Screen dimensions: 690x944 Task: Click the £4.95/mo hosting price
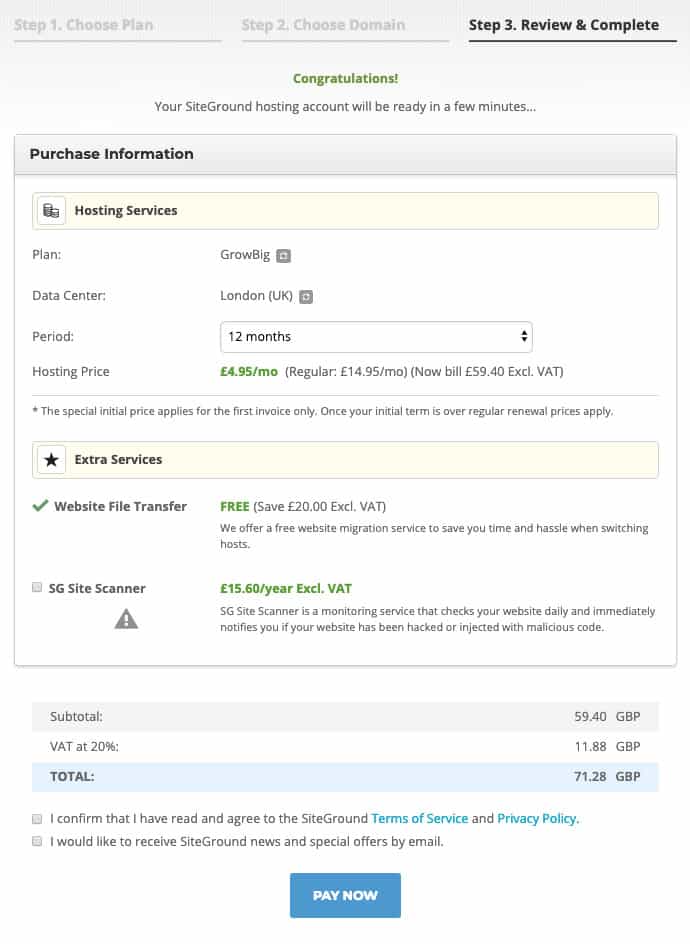point(249,371)
